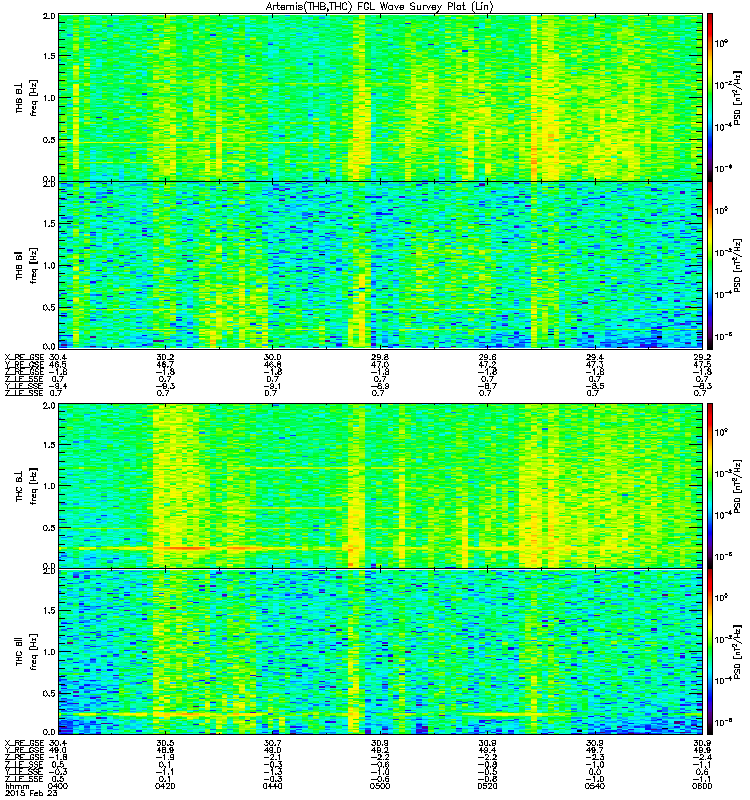Click the PSD [nT²/Hz] label beside the bottom color bar
This screenshot has width=750, height=800.
coord(738,652)
